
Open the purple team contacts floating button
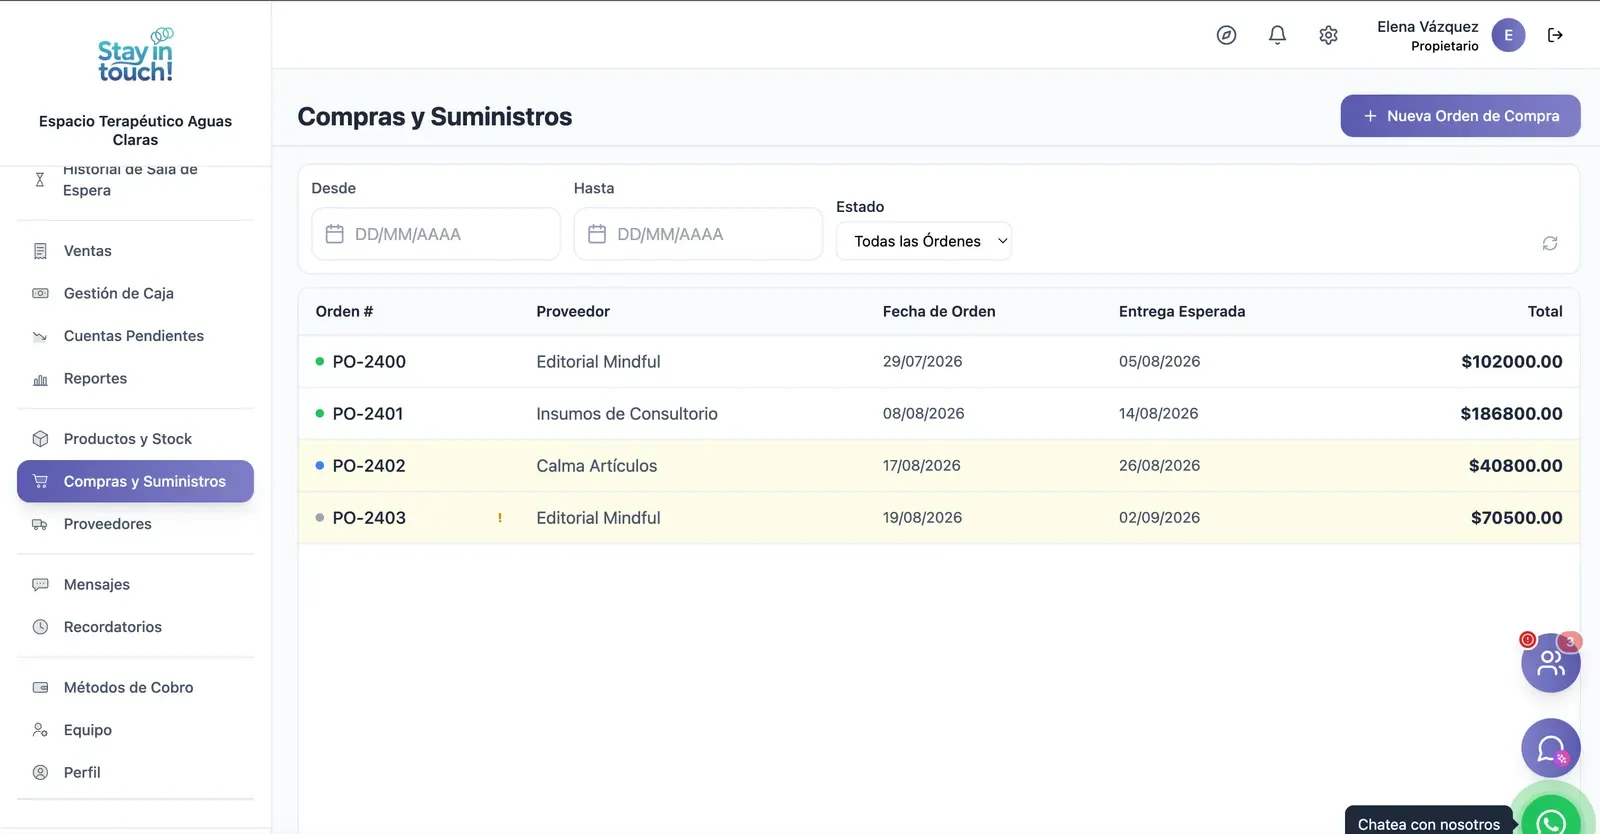click(x=1550, y=662)
